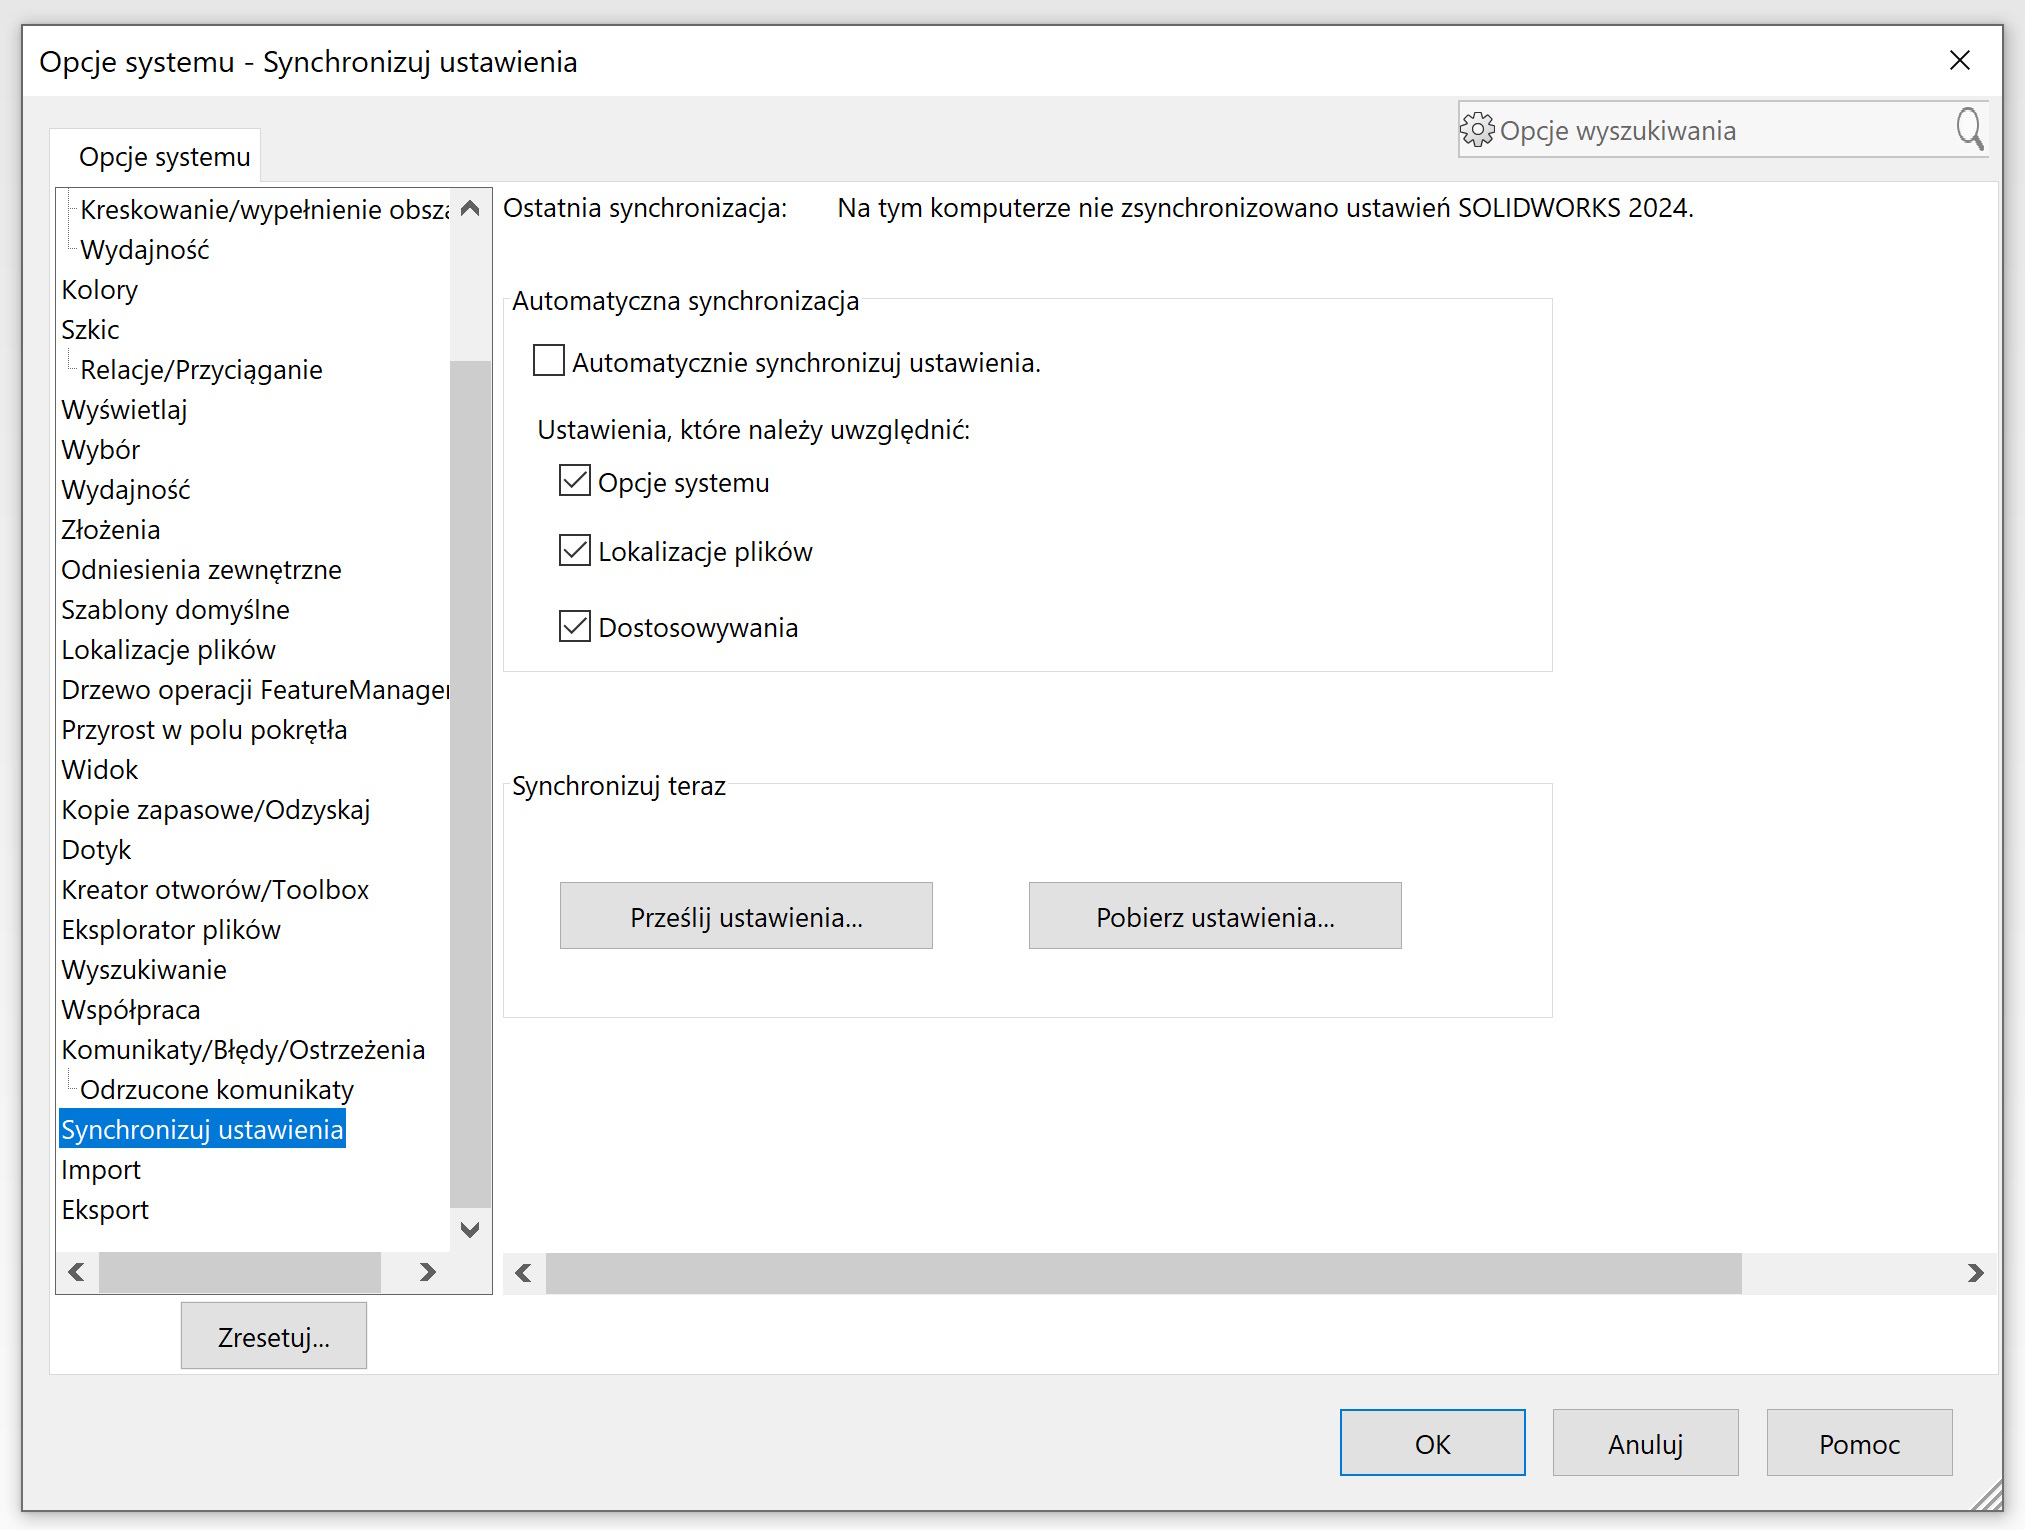Image resolution: width=2025 pixels, height=1530 pixels.
Task: Close the Opcje systemu dialog
Action: click(1959, 61)
